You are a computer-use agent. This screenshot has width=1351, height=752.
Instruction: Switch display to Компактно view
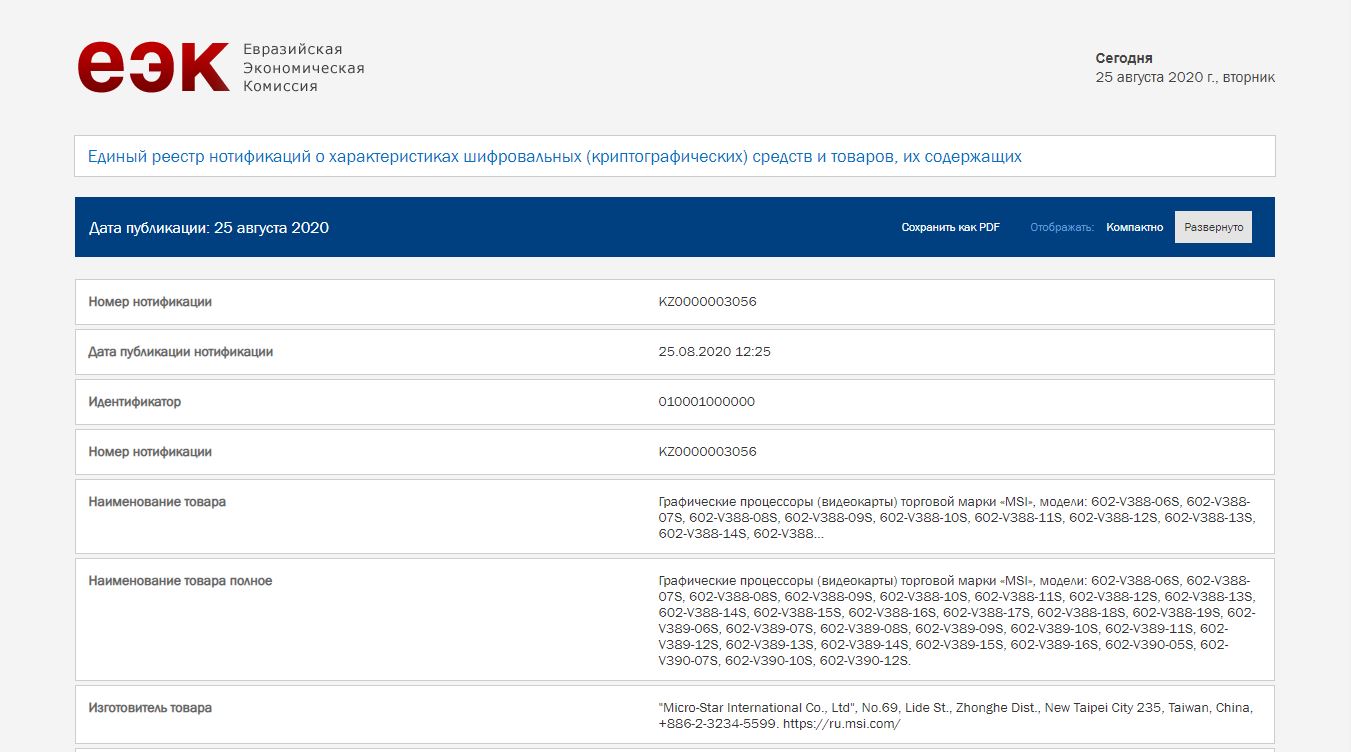click(x=1134, y=227)
